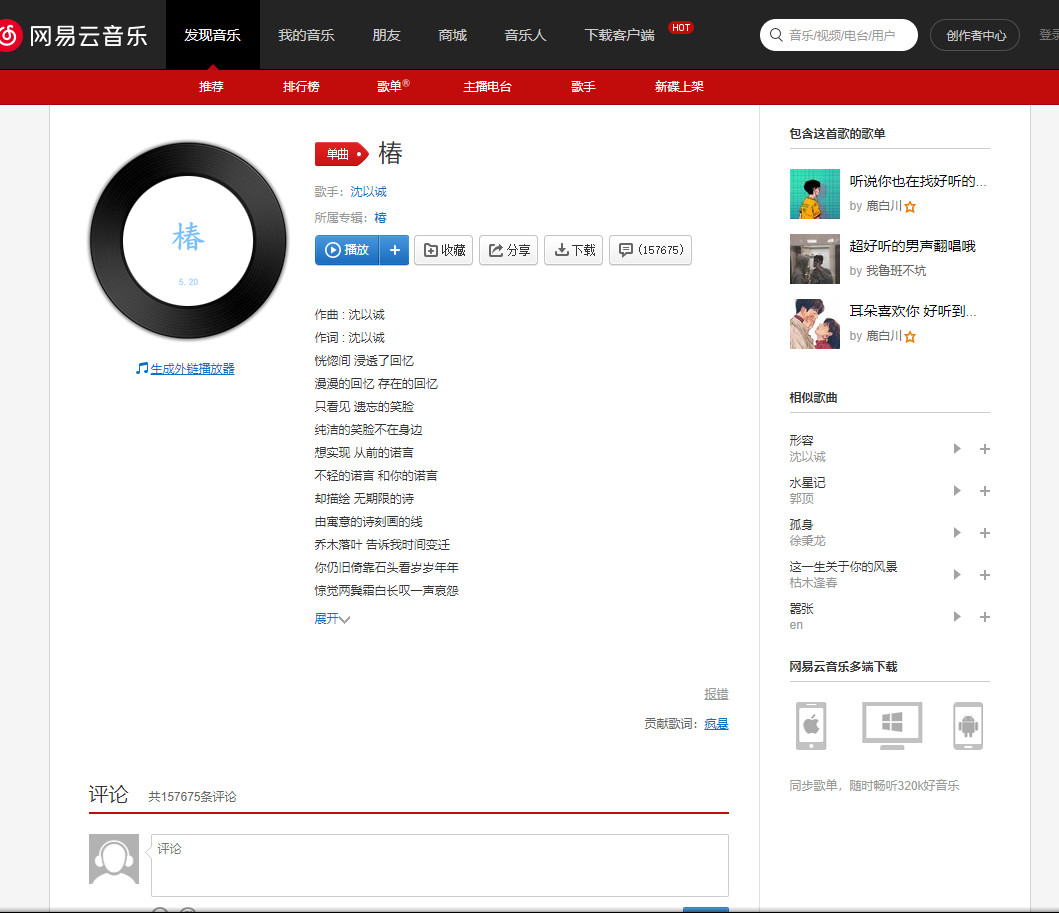Click the 分享 share button
1059x913 pixels.
pos(509,250)
